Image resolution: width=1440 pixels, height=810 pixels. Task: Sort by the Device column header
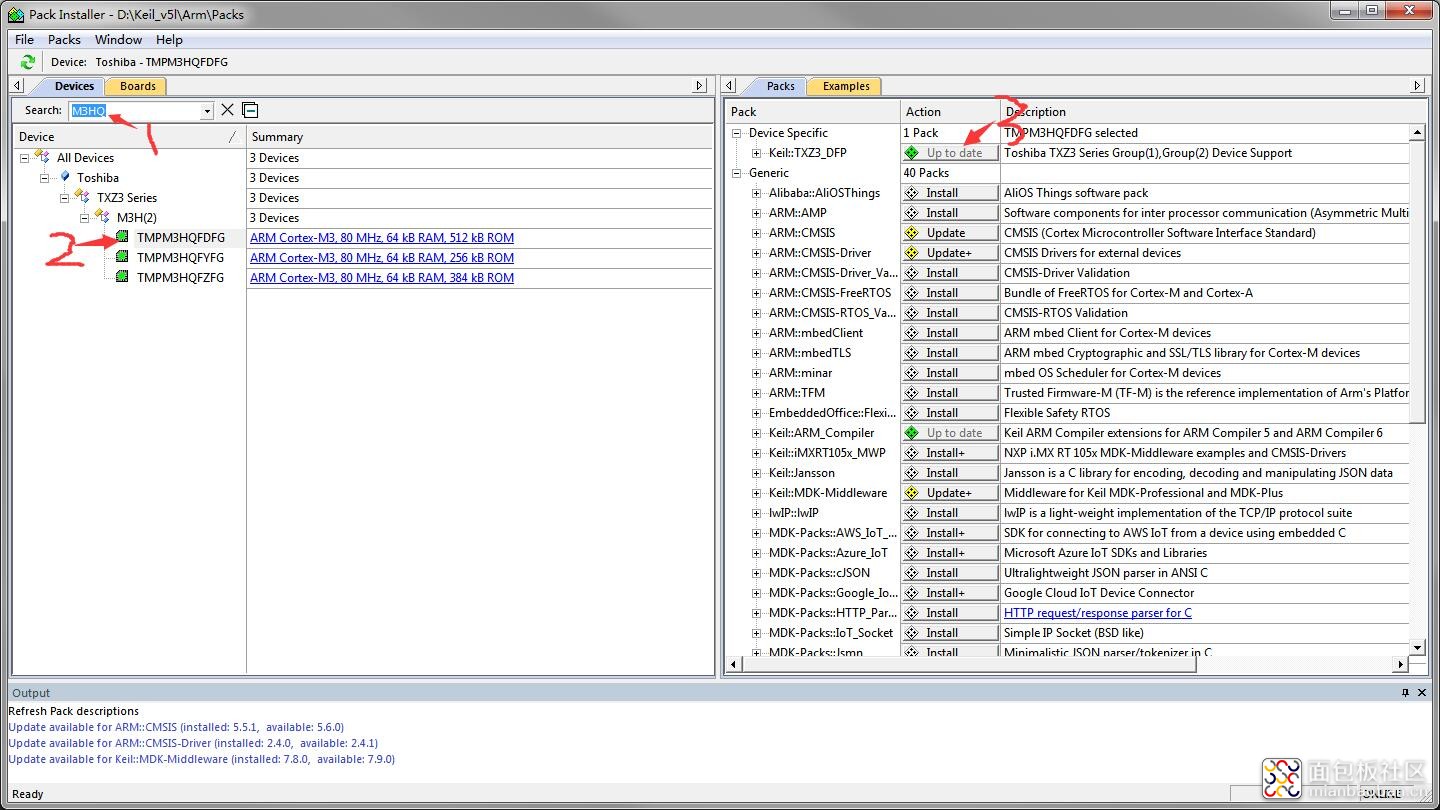tap(129, 137)
